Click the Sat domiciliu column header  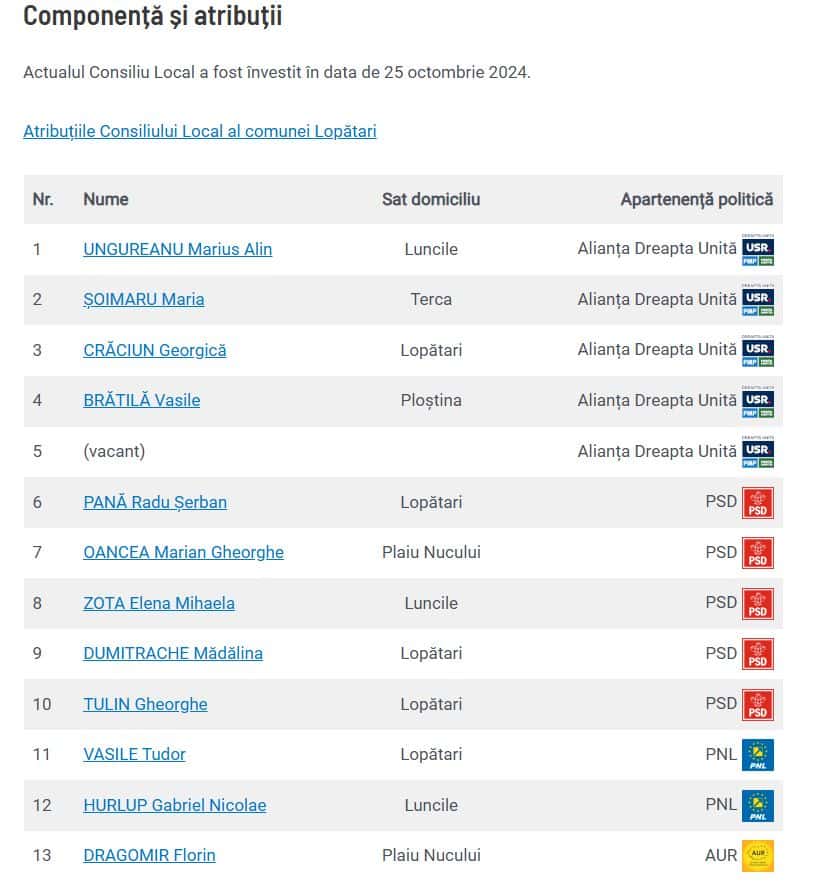coord(431,199)
